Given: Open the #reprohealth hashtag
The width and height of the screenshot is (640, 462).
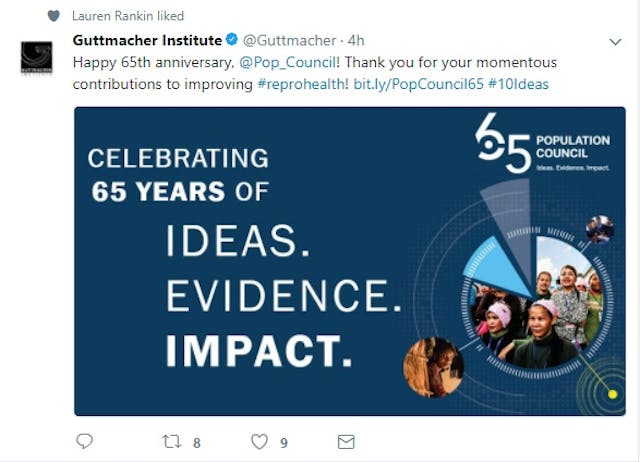Looking at the screenshot, I should tap(302, 84).
